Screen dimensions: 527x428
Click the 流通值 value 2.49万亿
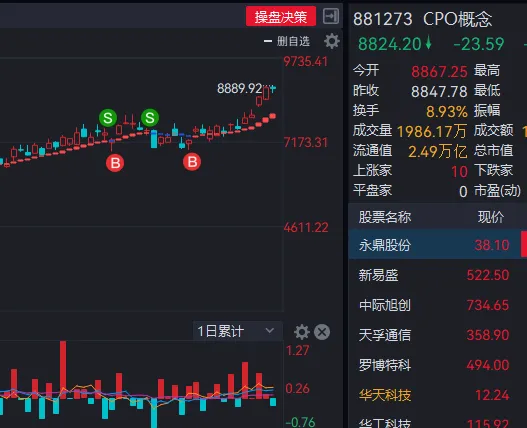[x=438, y=152]
